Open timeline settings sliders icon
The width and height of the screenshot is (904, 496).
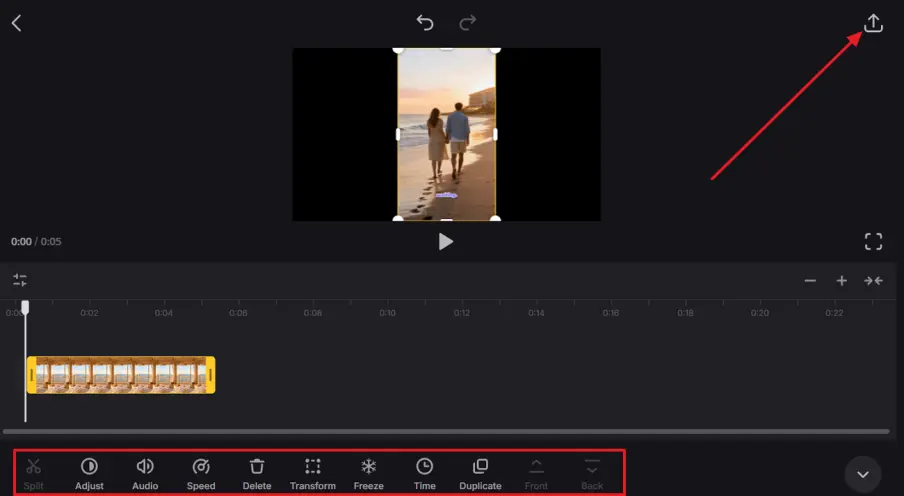click(x=20, y=280)
